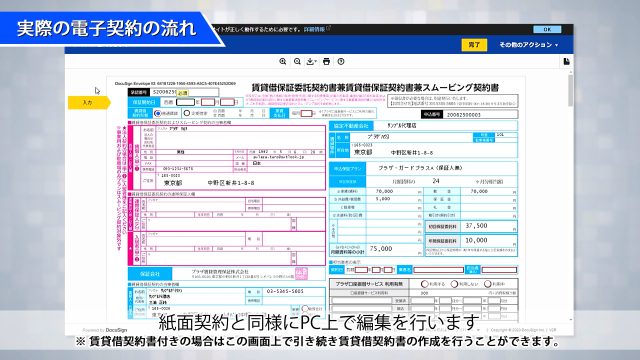
Task: Select the filled first contract type radio
Action: [158, 113]
